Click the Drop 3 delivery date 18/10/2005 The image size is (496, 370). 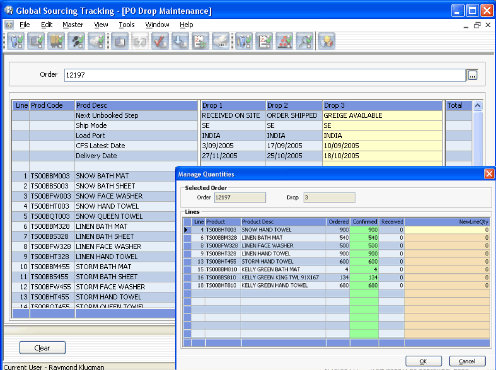coord(382,155)
